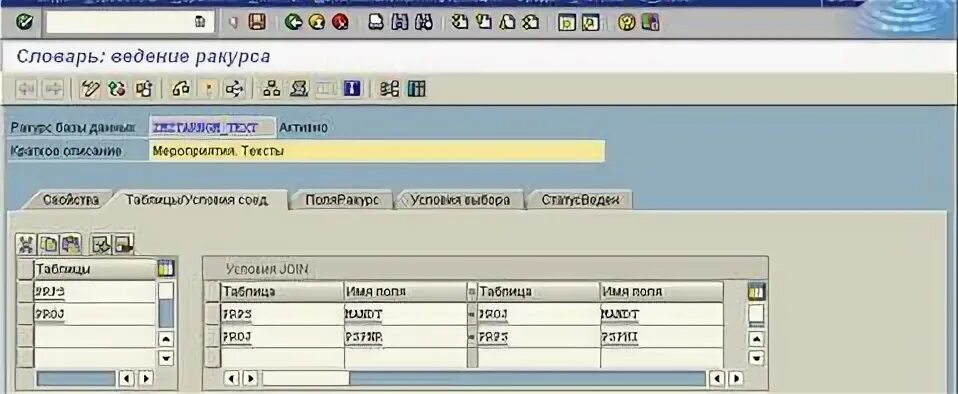The image size is (958, 394).
Task: Create a new session icon
Action: click(566, 23)
